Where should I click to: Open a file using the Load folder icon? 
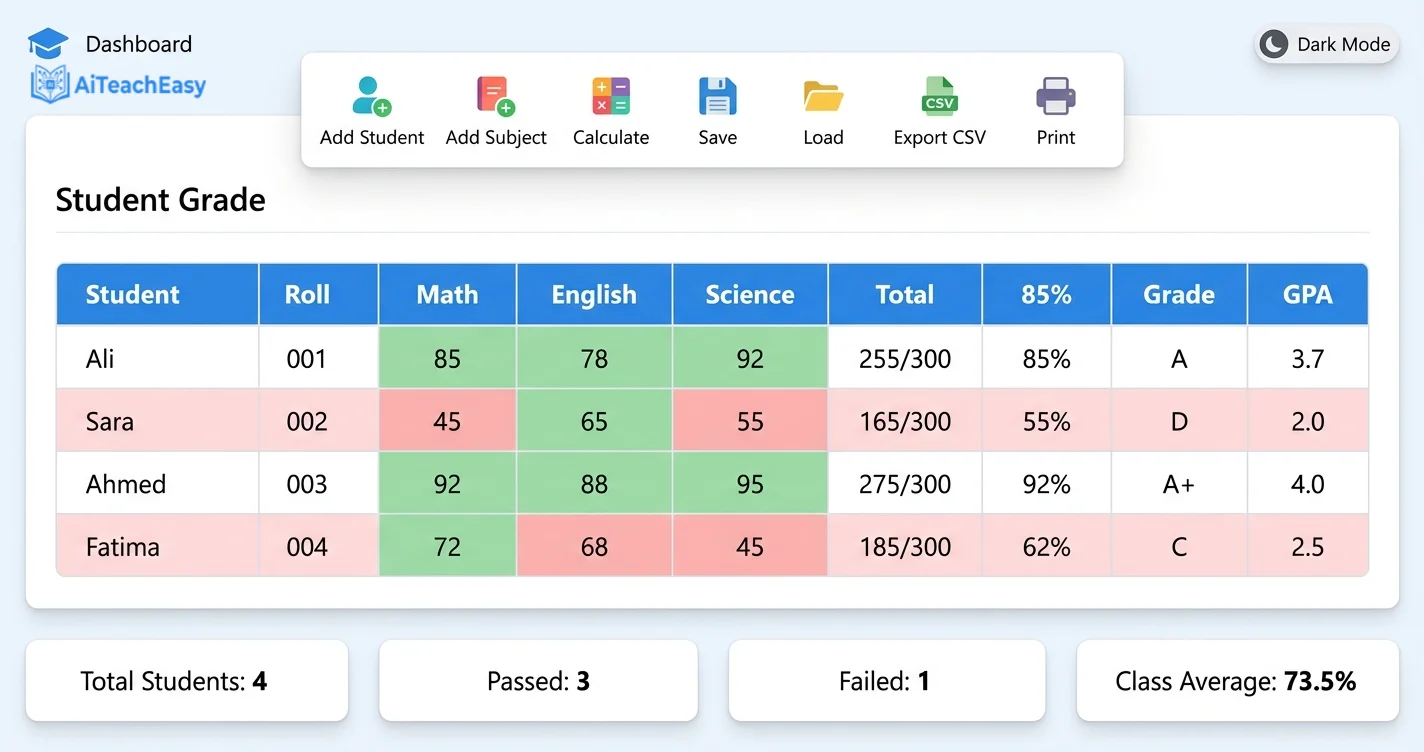coord(822,95)
